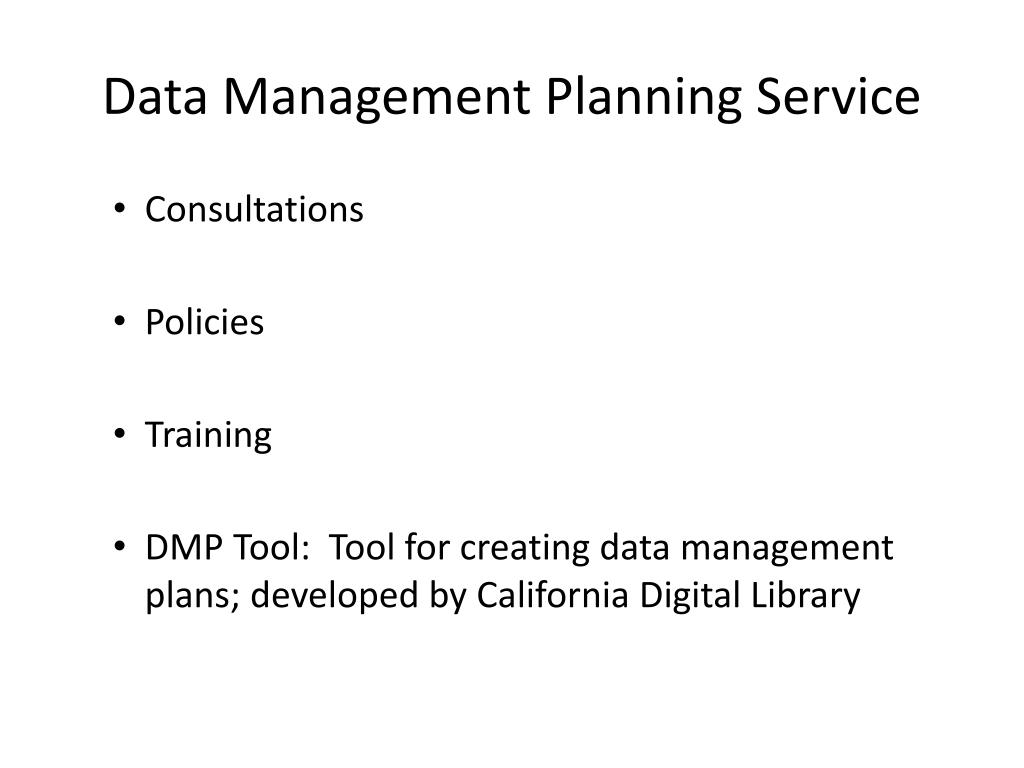The image size is (1024, 768).
Task: Click the "DMP Tool:" label text
Action: tap(227, 547)
